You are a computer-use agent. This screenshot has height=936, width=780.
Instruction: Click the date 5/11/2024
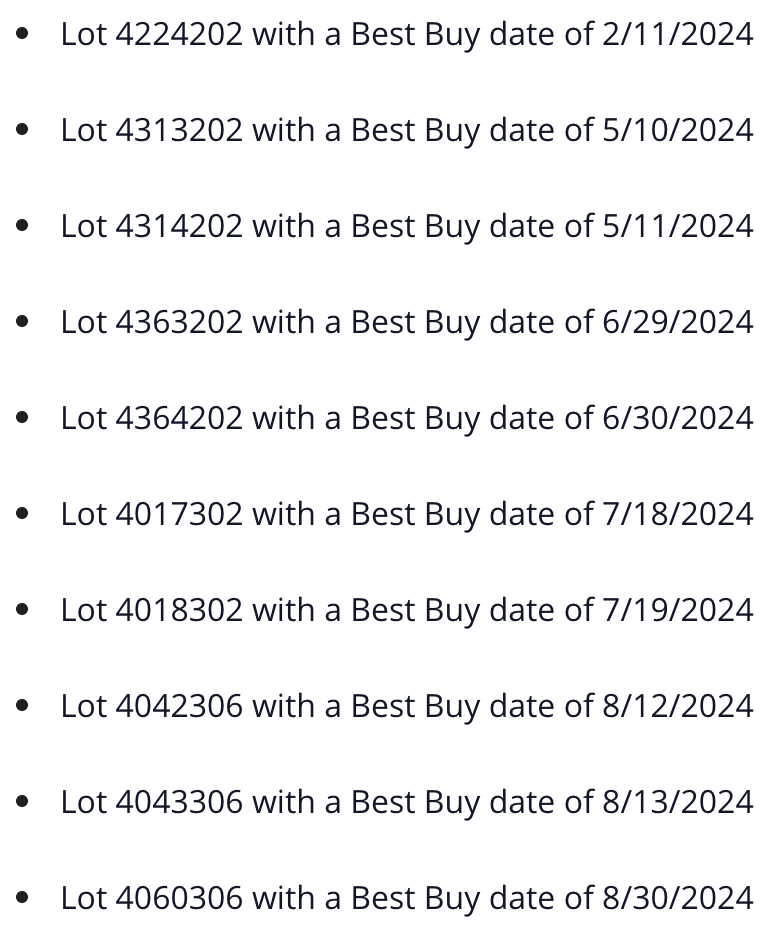tap(678, 227)
